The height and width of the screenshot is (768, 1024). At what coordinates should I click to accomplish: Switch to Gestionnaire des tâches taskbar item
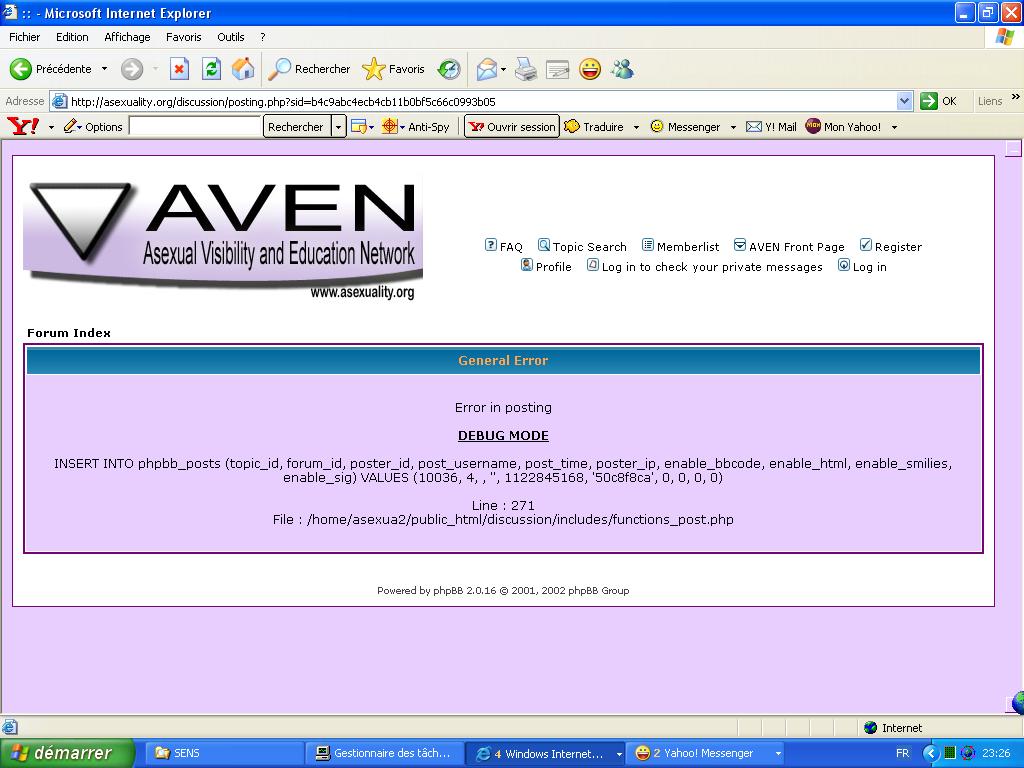385,753
